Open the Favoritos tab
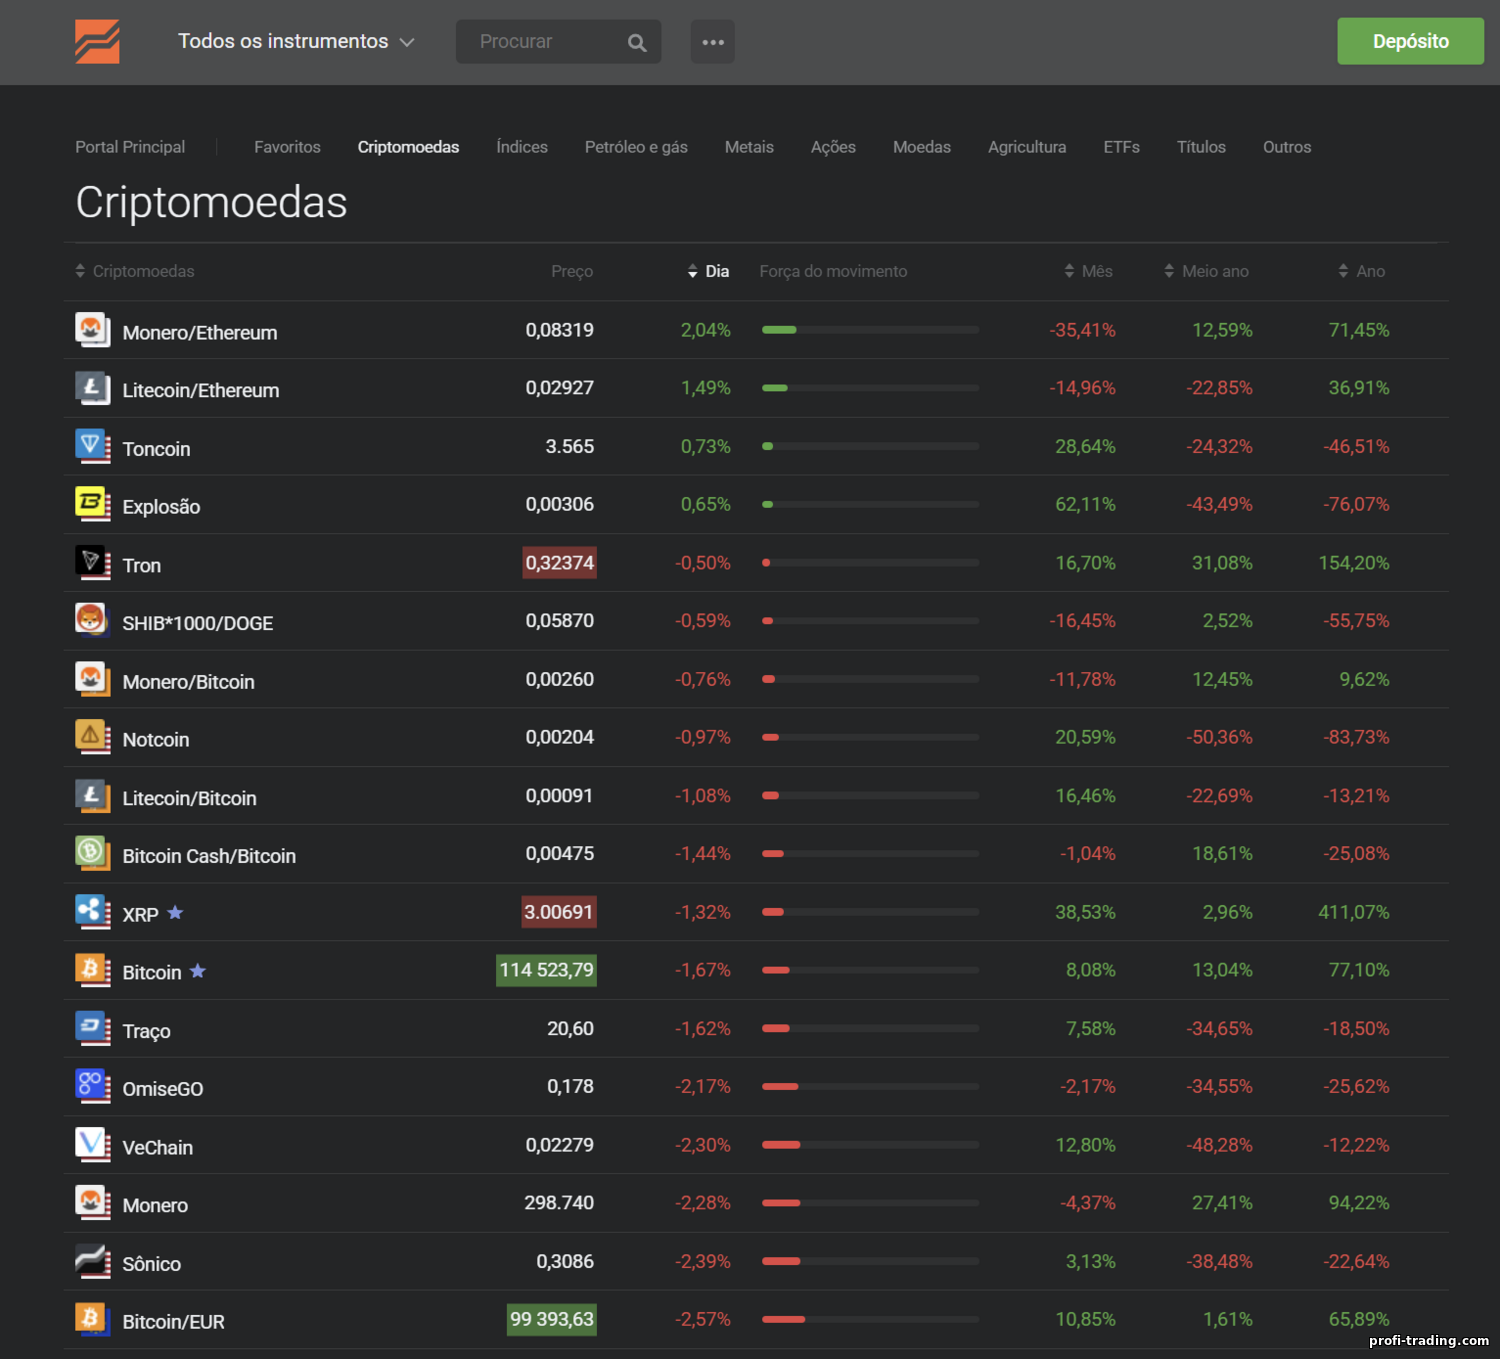 (287, 147)
